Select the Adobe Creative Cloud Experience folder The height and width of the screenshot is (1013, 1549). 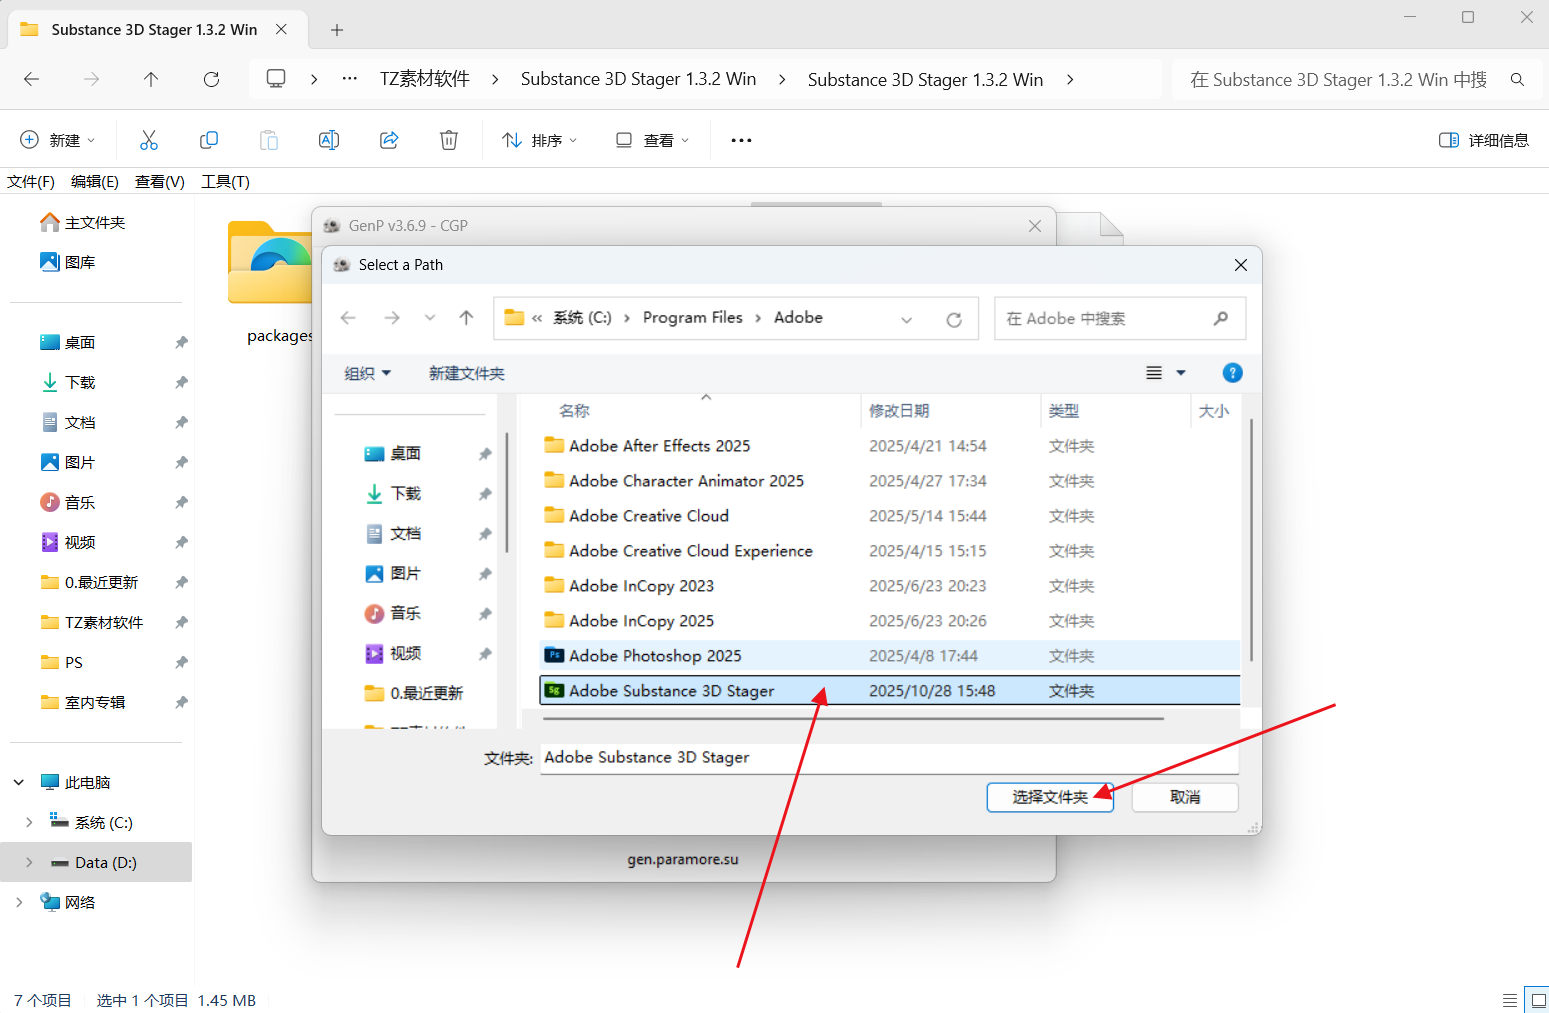click(889, 551)
